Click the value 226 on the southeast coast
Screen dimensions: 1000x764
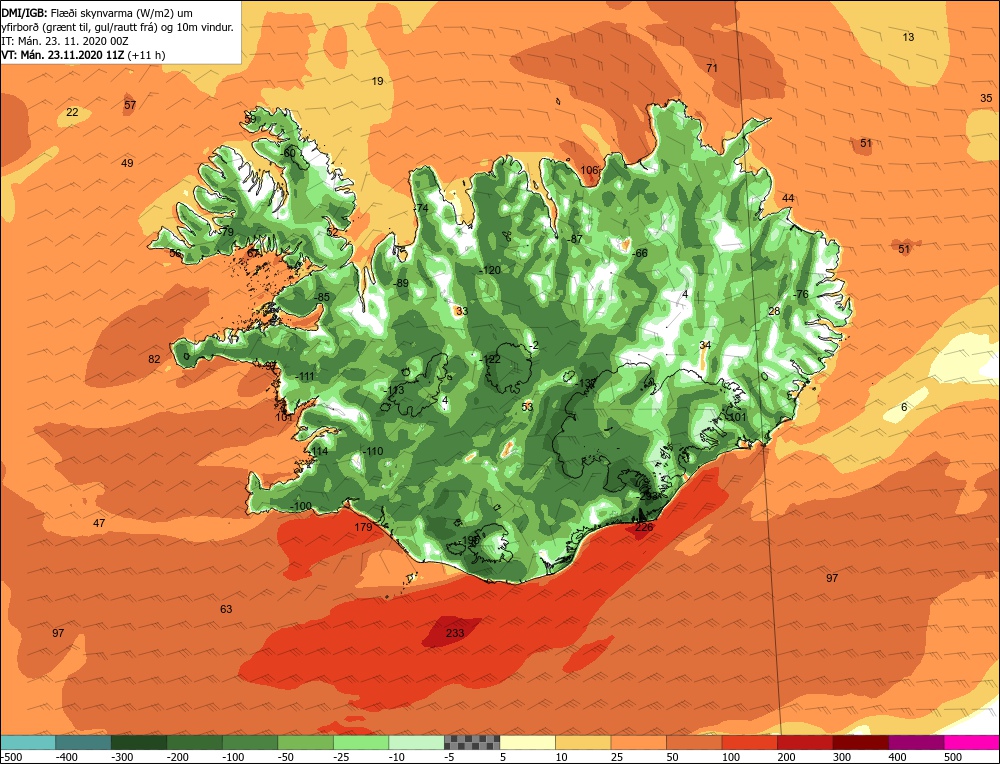644,527
